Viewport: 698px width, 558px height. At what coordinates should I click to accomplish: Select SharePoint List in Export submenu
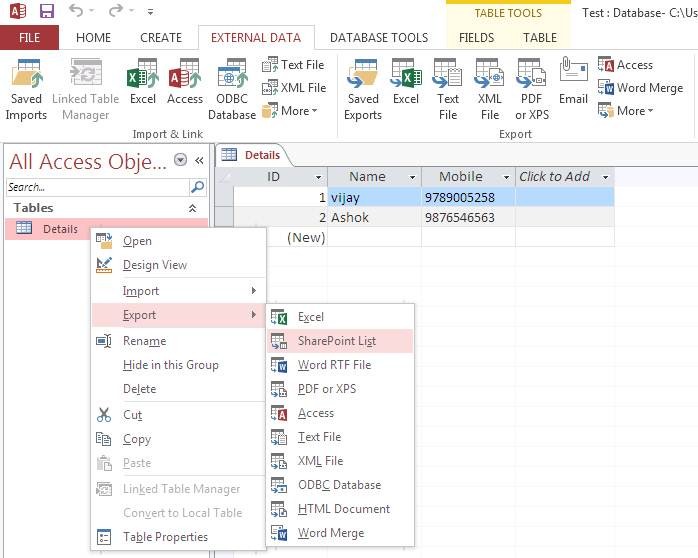point(340,341)
